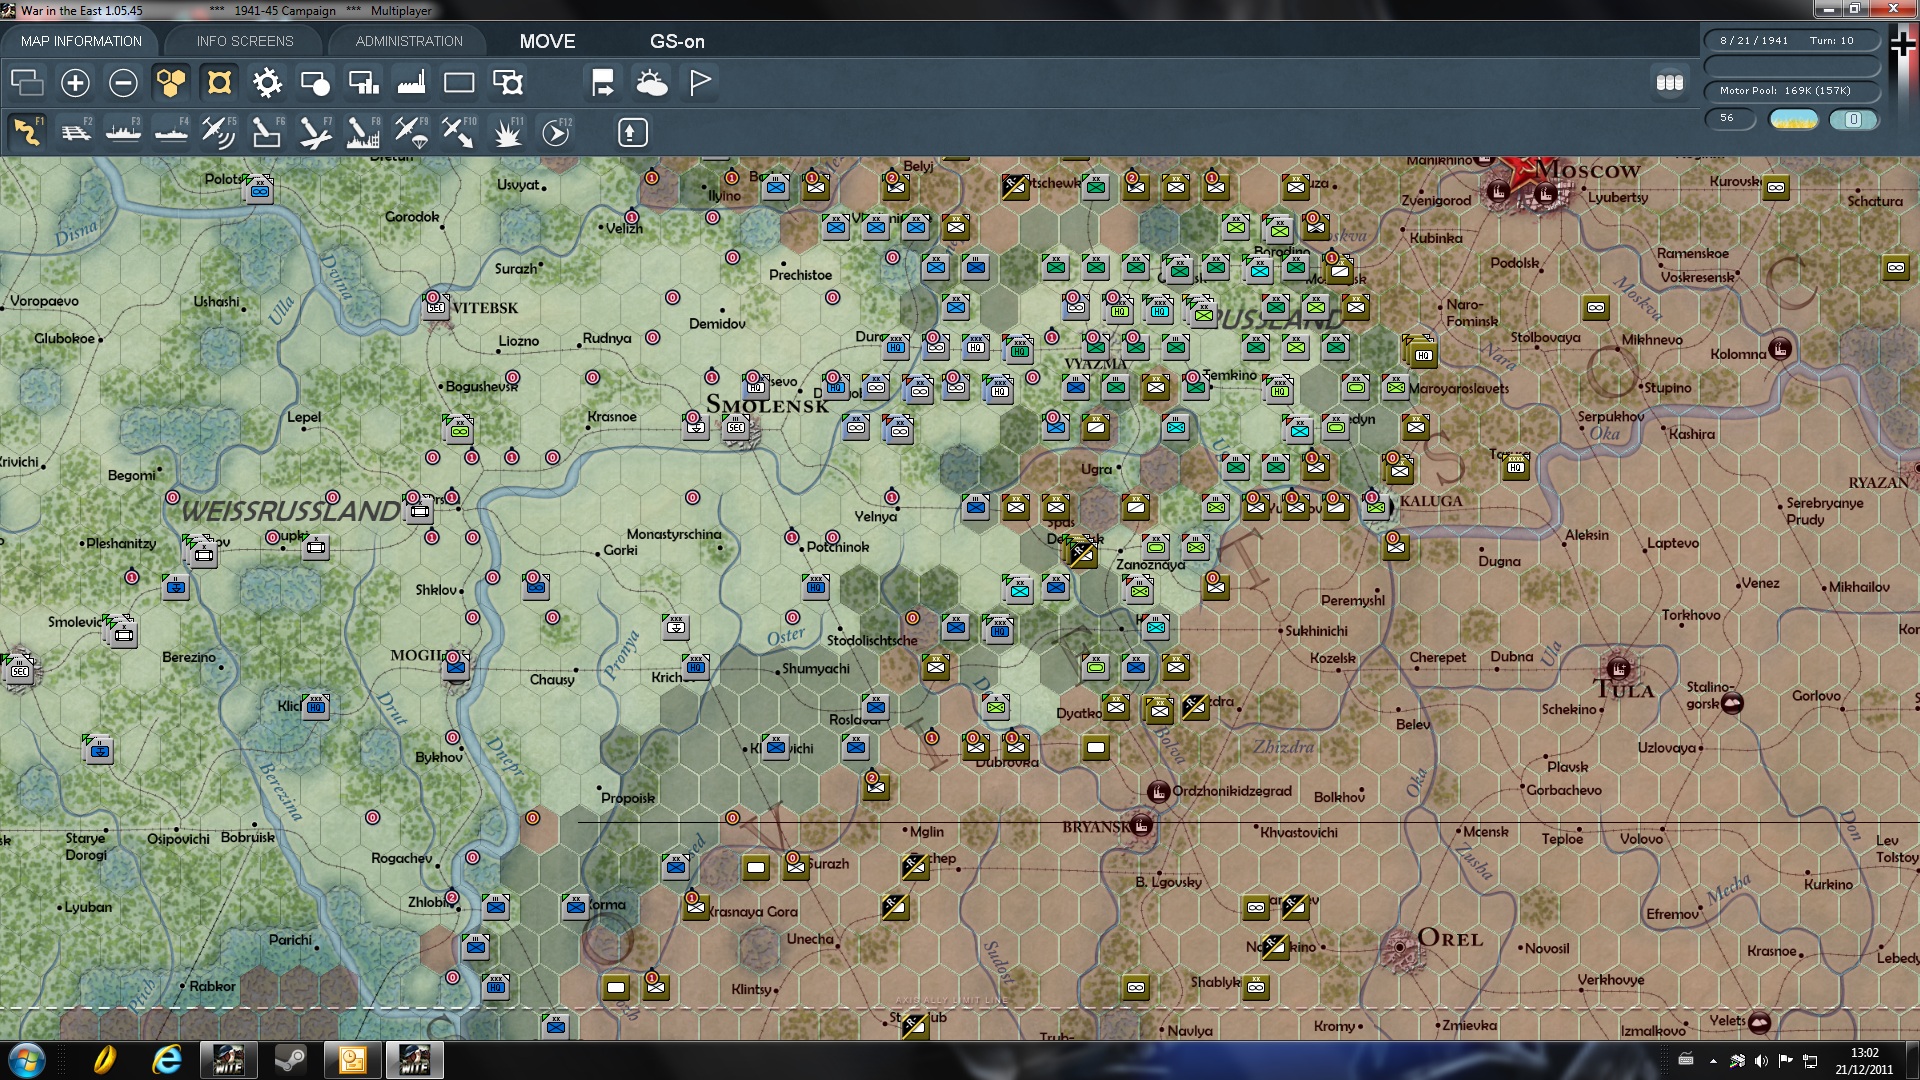Select the F9 aircraft-and-parachute mode
This screenshot has width=1920, height=1080.
(x=411, y=132)
